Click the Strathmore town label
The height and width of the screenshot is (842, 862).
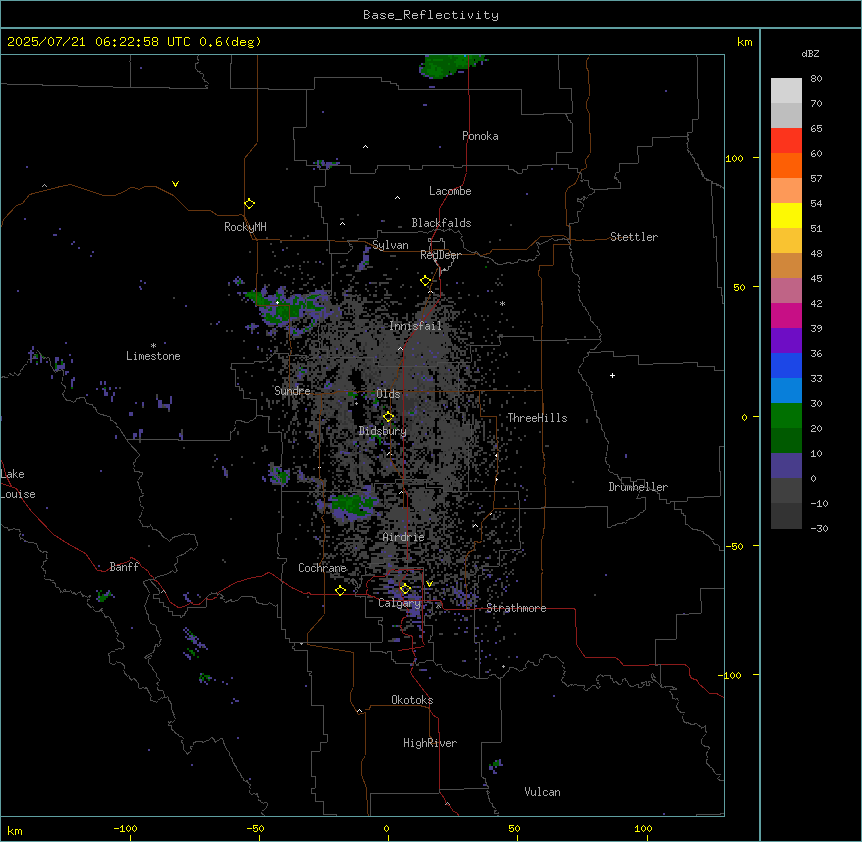[x=516, y=608]
